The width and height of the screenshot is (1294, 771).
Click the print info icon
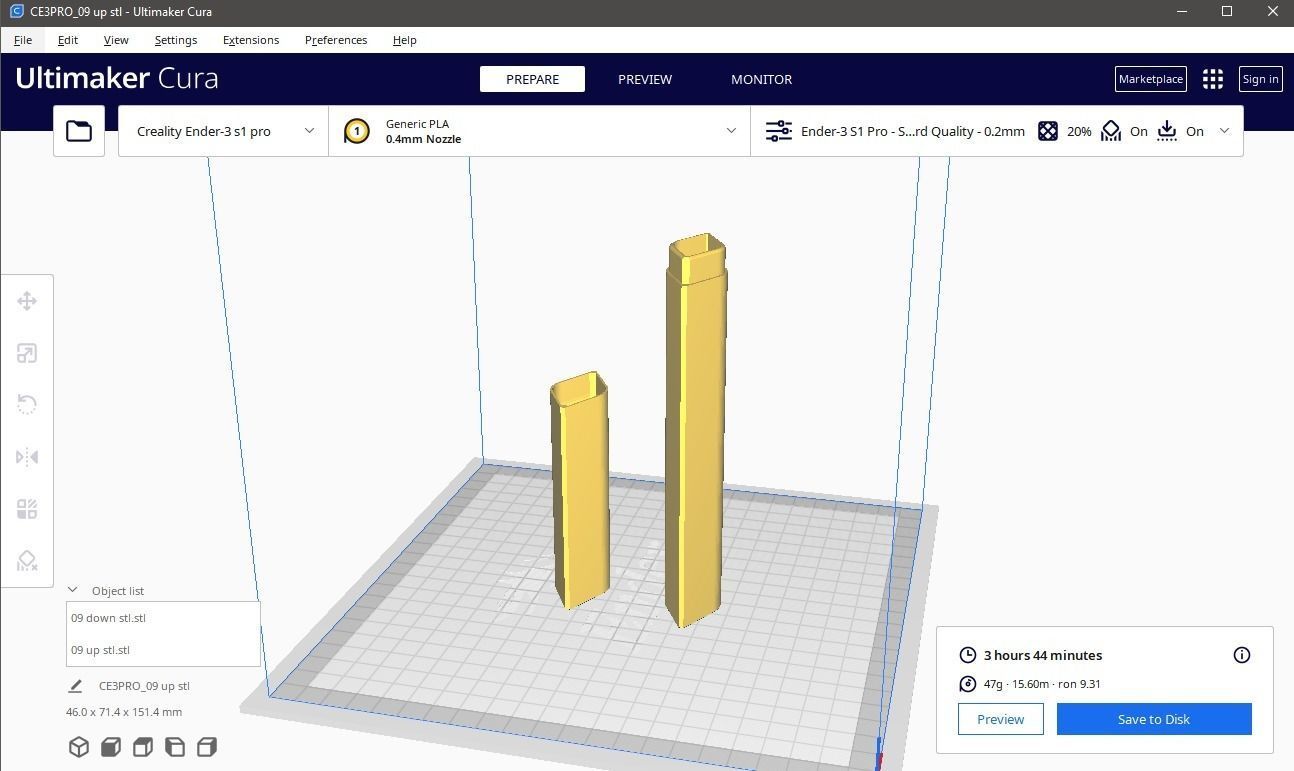coord(1242,655)
